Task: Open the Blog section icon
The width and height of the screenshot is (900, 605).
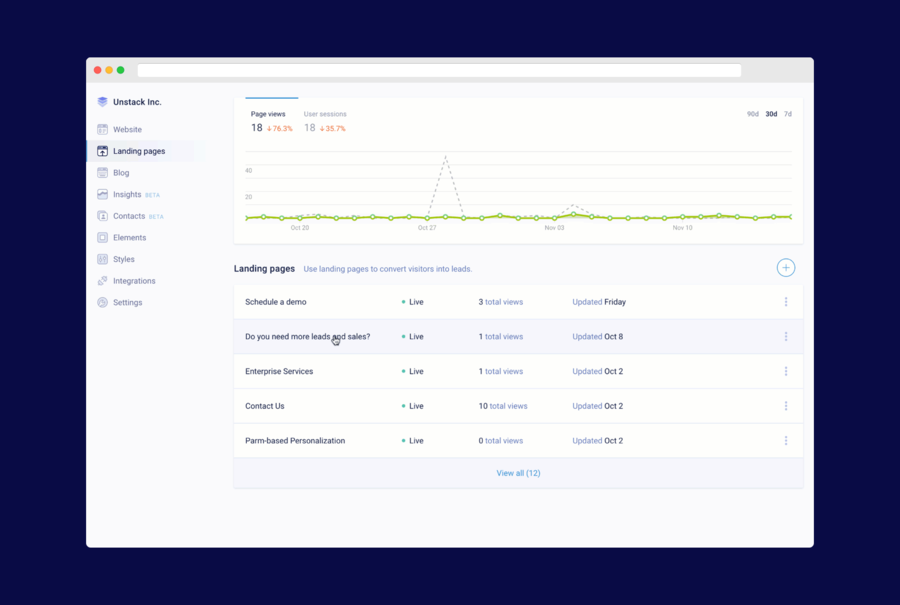Action: click(x=102, y=173)
